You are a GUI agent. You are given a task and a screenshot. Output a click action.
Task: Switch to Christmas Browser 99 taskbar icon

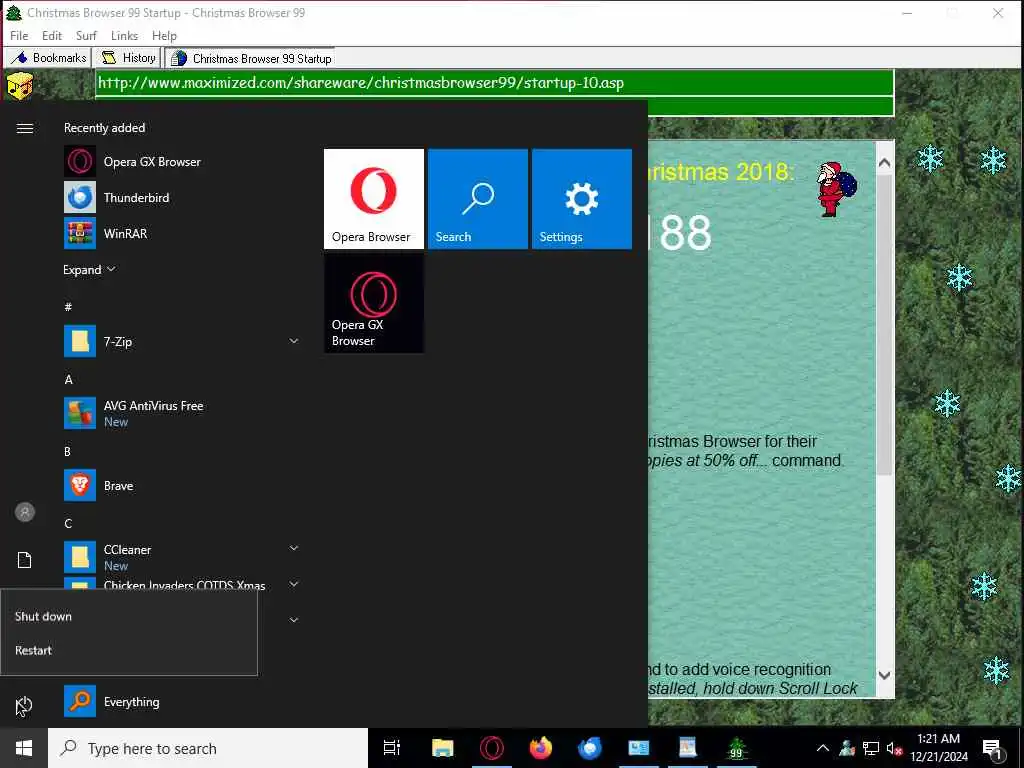pos(737,748)
